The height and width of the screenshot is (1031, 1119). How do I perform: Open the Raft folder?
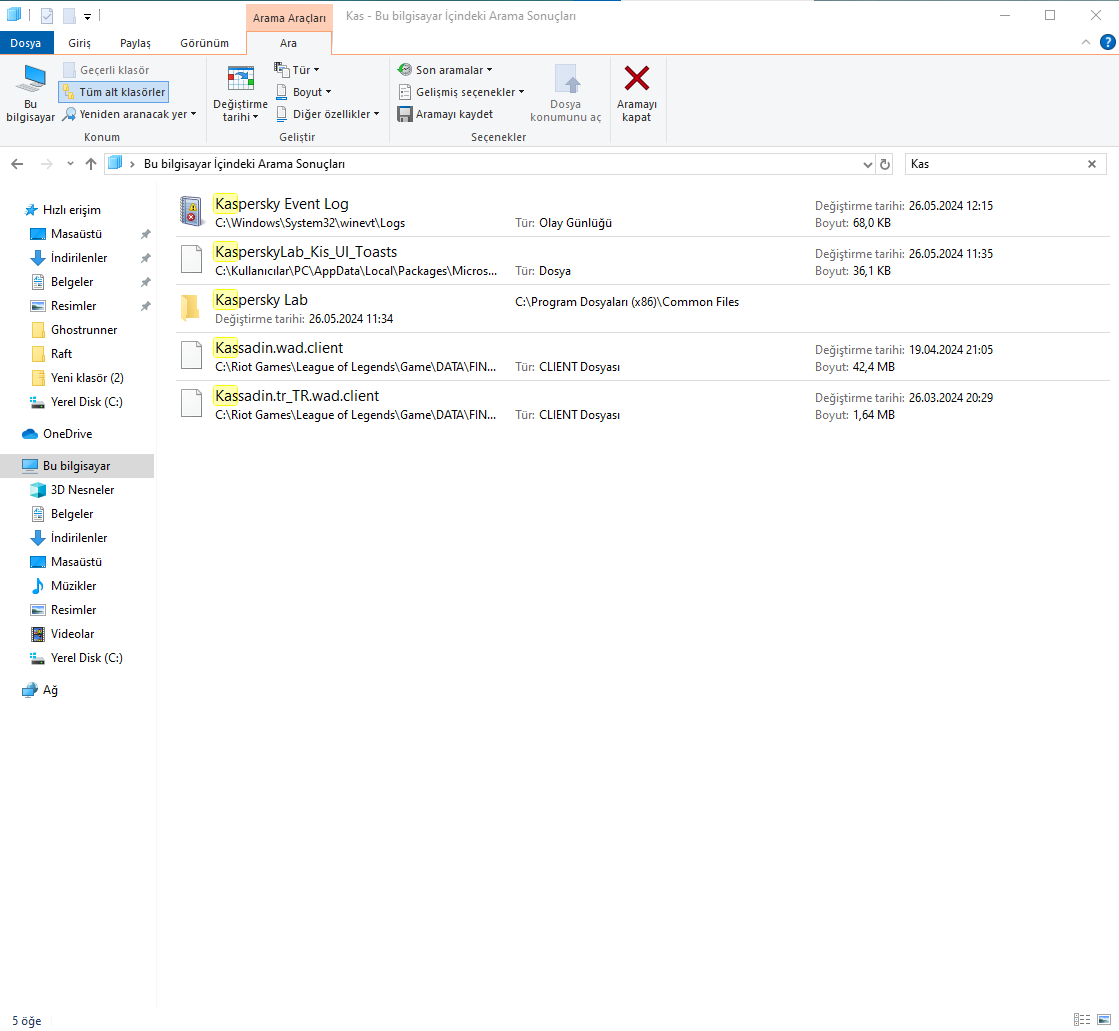pyautogui.click(x=61, y=354)
